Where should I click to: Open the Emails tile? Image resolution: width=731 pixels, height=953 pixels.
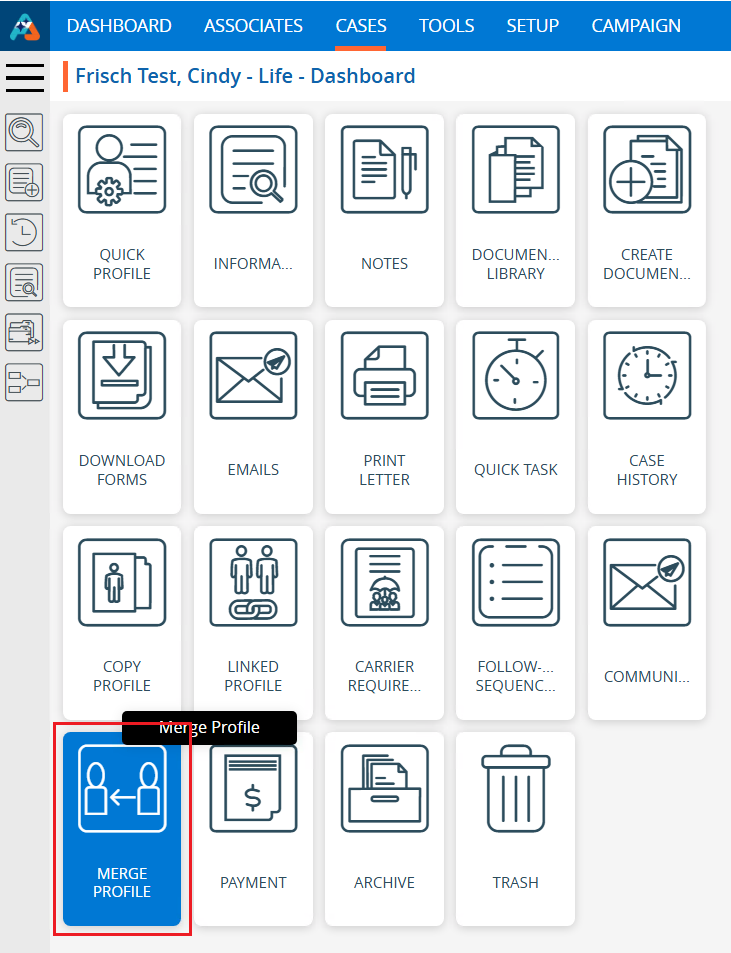[x=253, y=416]
